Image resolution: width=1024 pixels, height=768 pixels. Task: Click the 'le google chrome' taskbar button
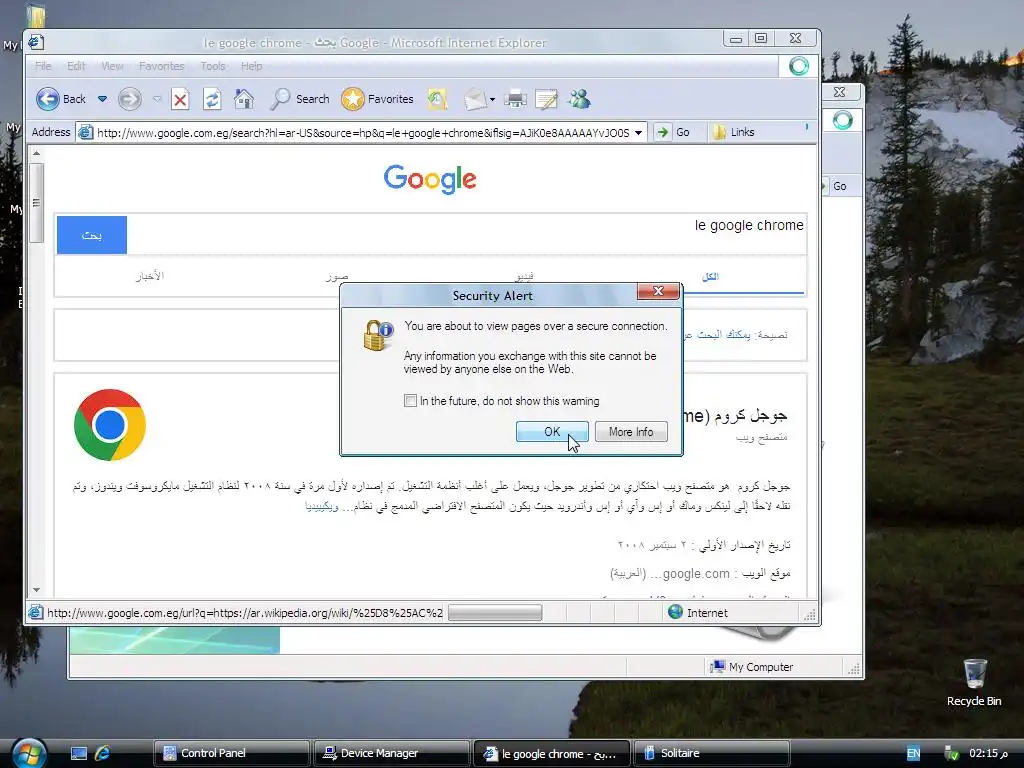pos(551,753)
